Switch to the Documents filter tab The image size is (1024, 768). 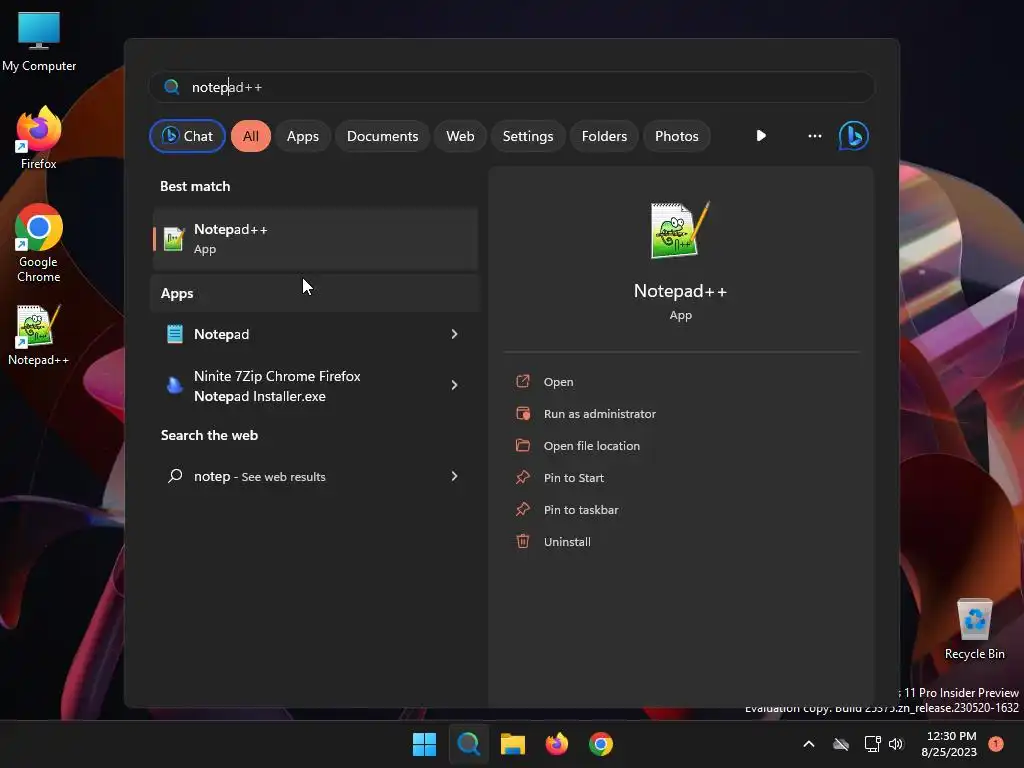pyautogui.click(x=382, y=136)
